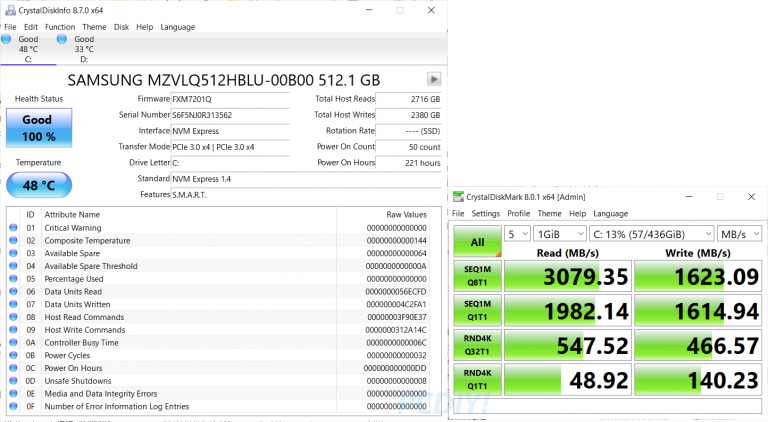Click status dot for Data Units Written
Viewport: 768px width, 422px height.
[13, 304]
